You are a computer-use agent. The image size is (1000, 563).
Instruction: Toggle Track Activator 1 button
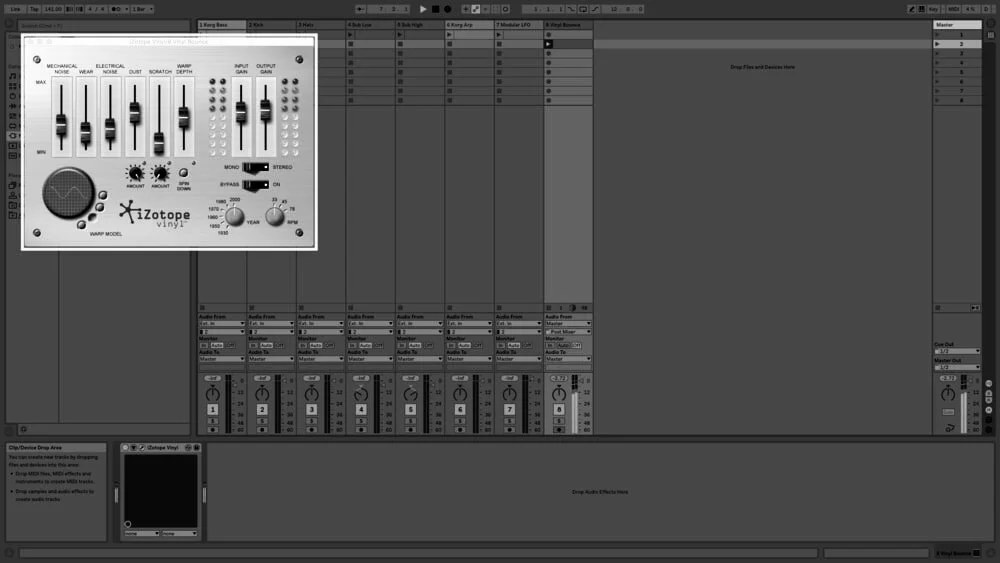(x=212, y=409)
